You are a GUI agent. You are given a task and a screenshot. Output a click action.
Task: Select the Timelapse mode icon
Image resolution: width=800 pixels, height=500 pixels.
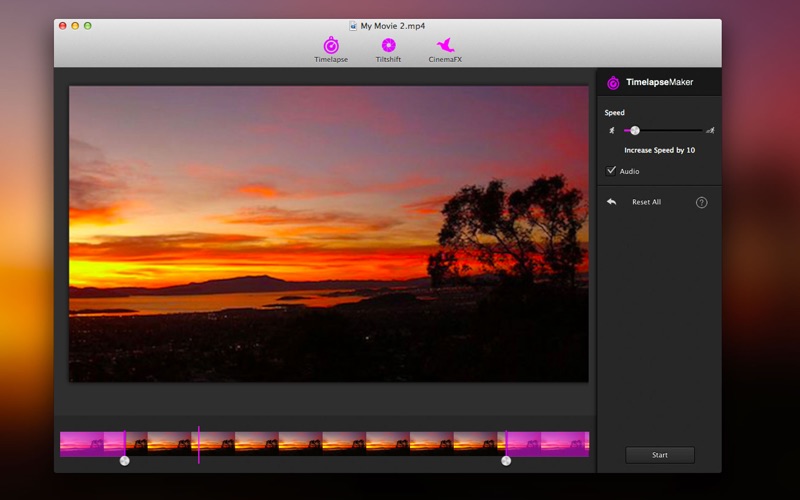[331, 46]
